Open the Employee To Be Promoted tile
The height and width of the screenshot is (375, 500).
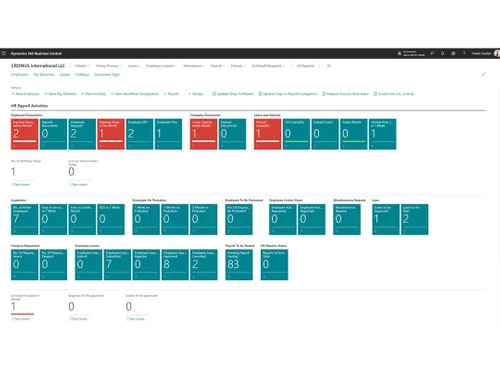(239, 219)
